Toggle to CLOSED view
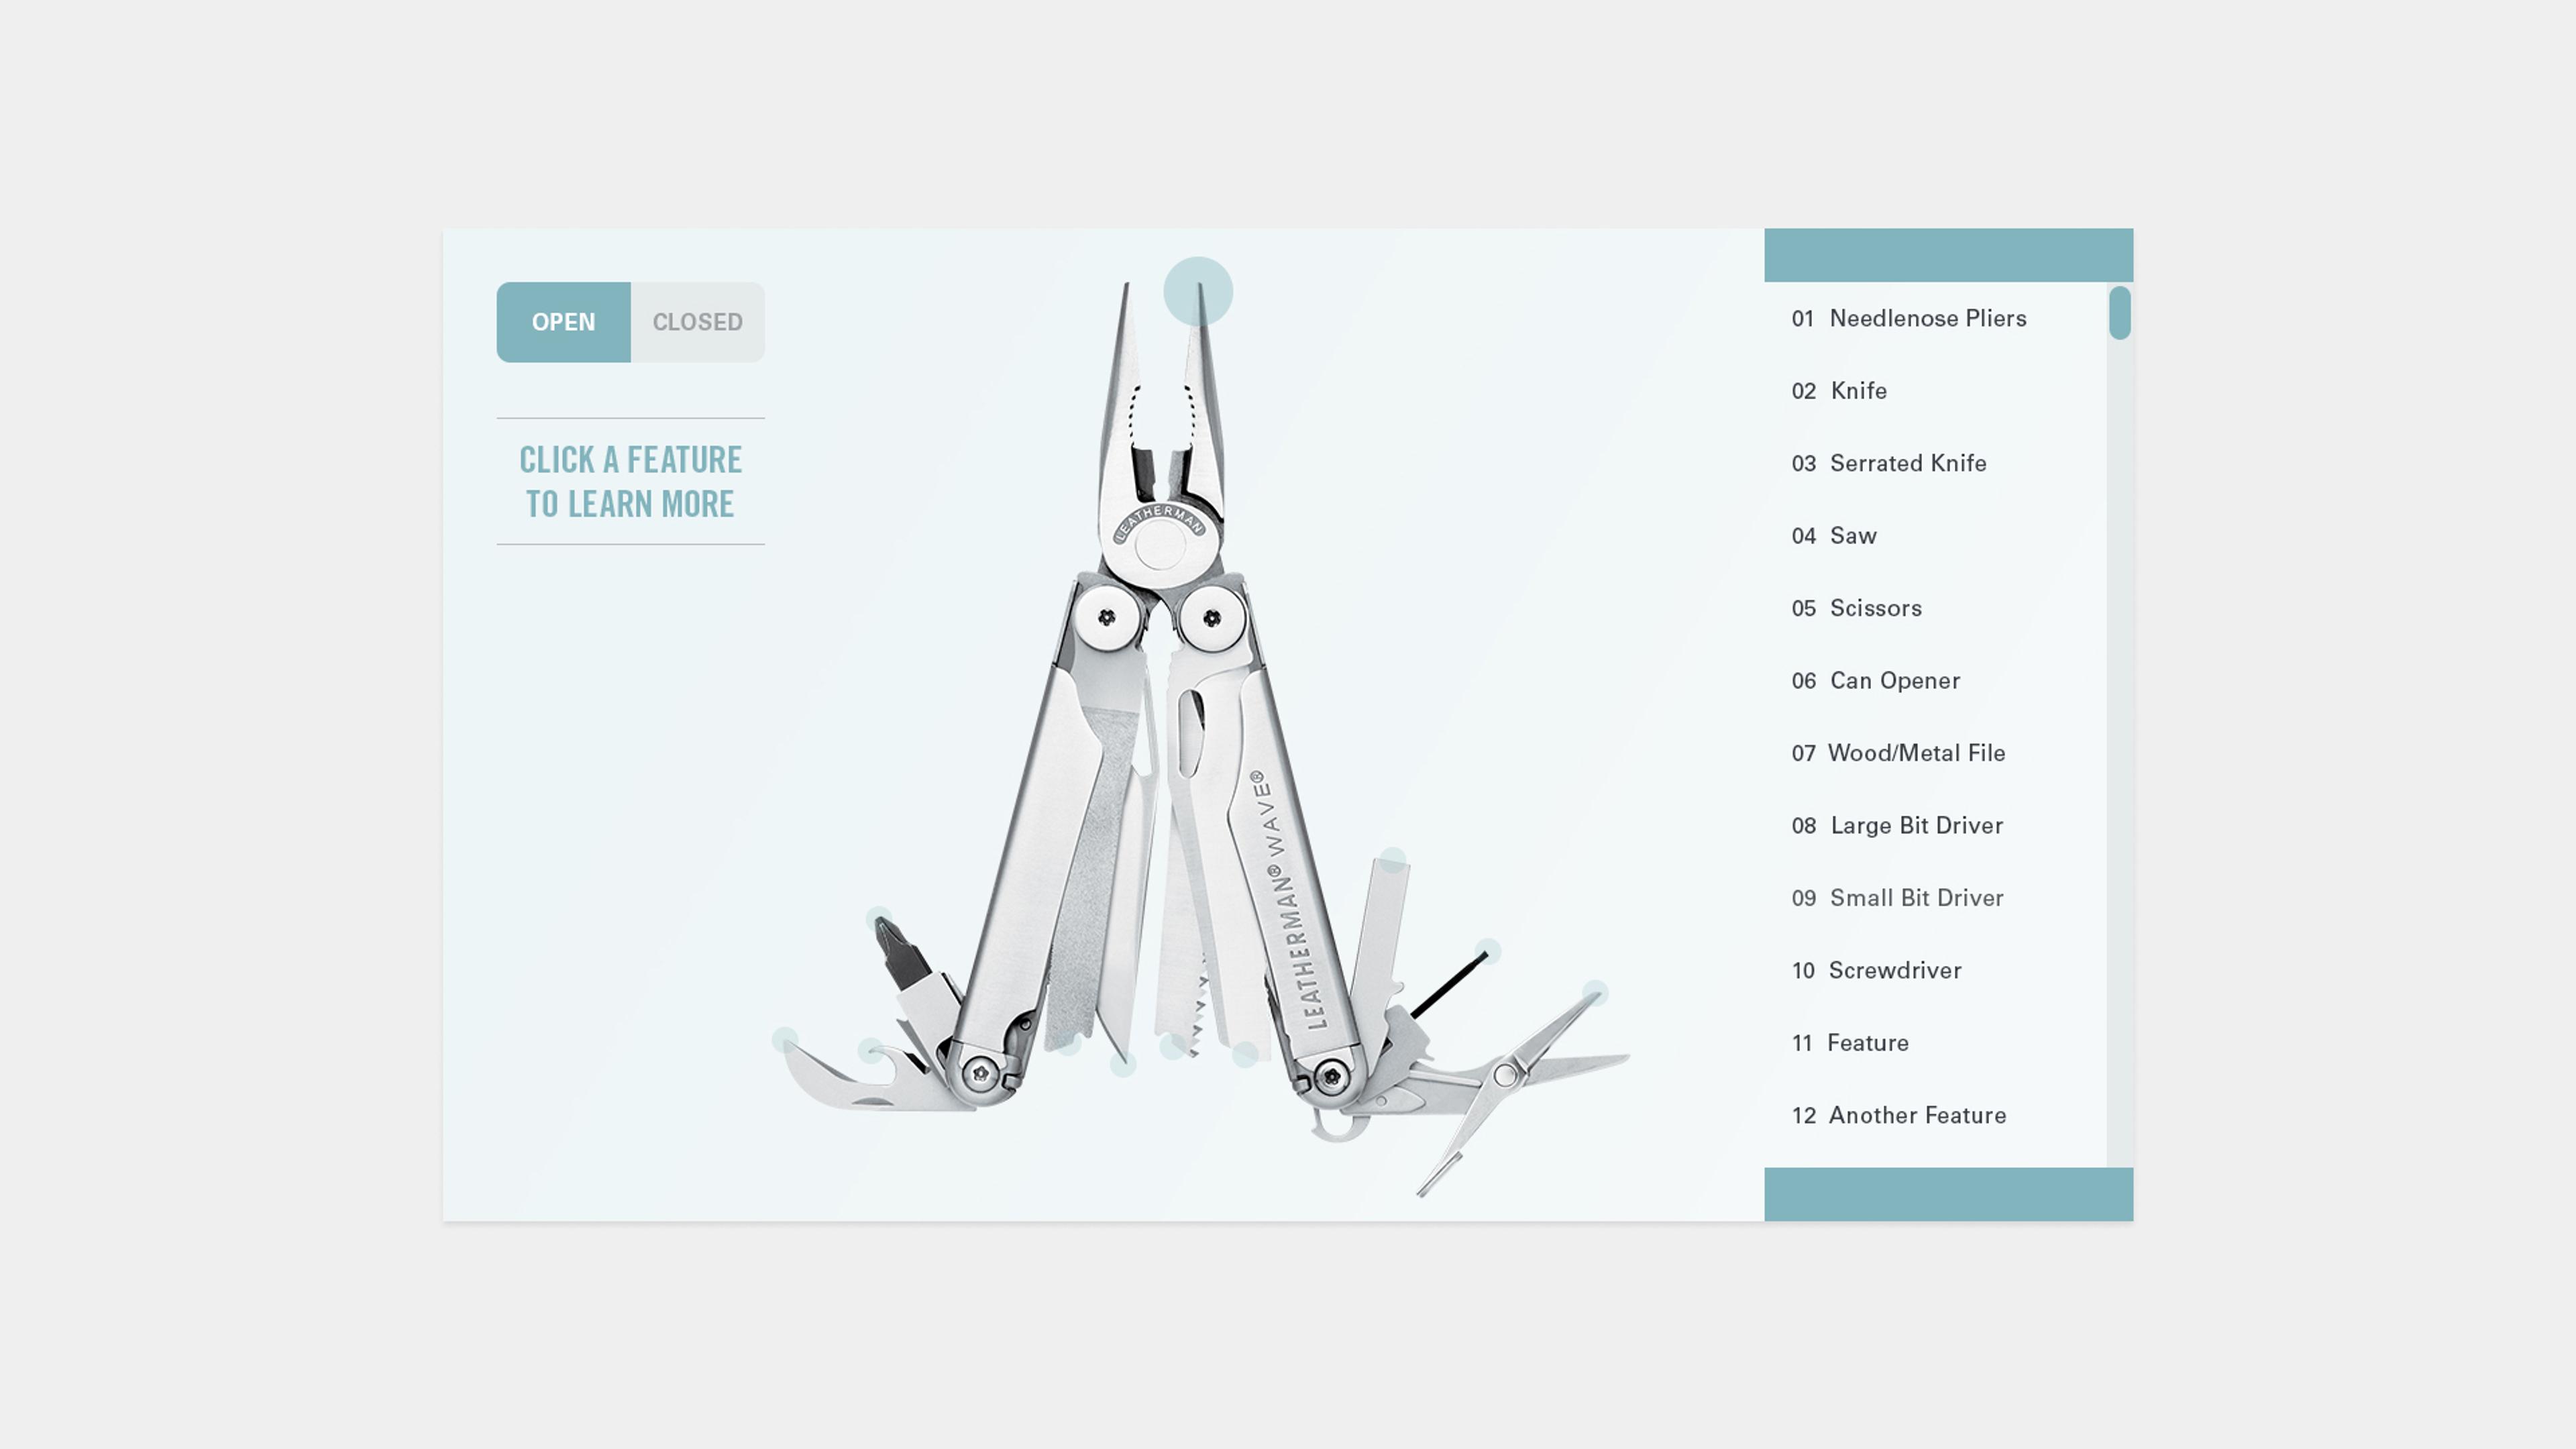The height and width of the screenshot is (1449, 2576). tap(697, 322)
